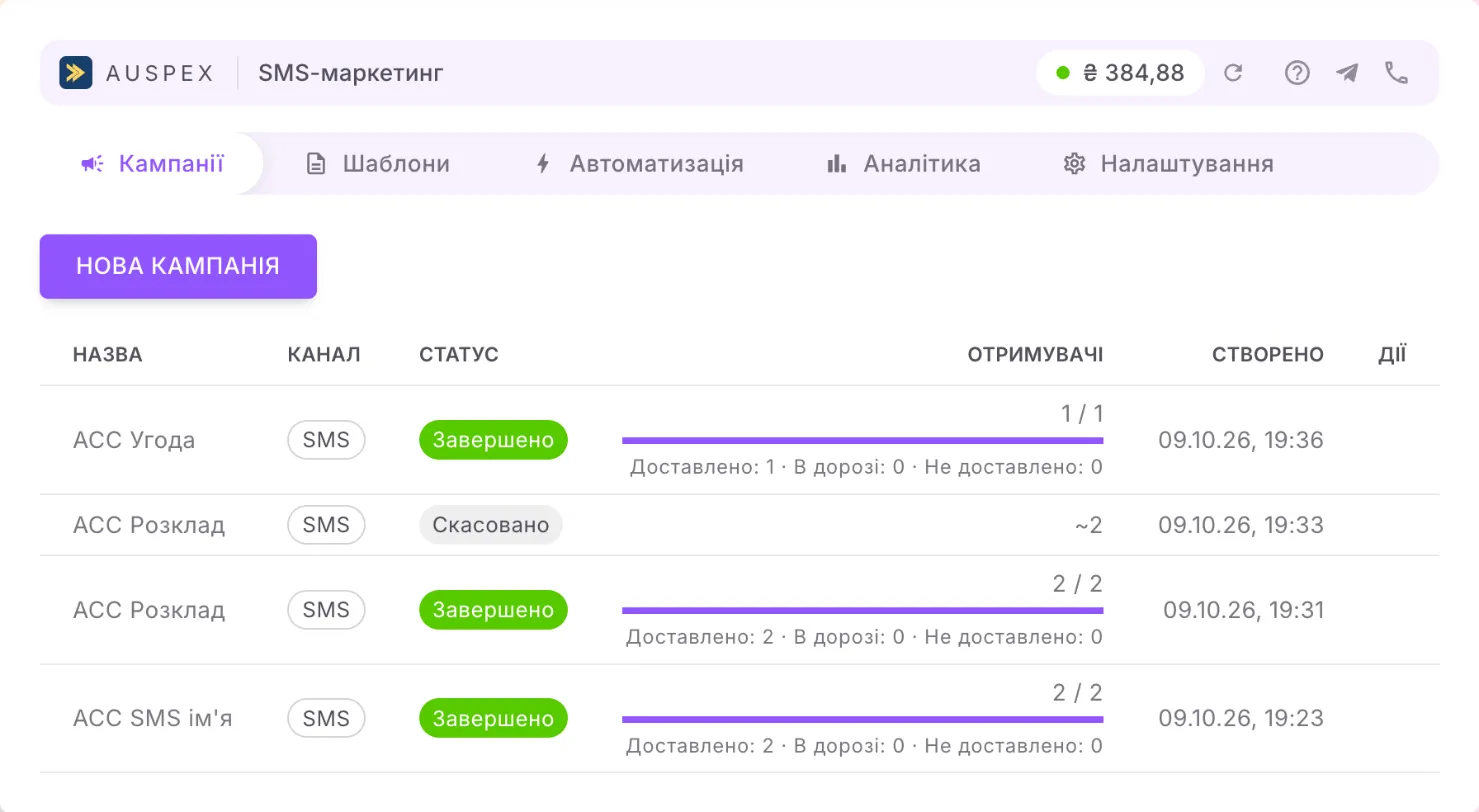Click the ОТРИМУВАЧІ column header
This screenshot has height=812, width=1479.
(x=1035, y=354)
